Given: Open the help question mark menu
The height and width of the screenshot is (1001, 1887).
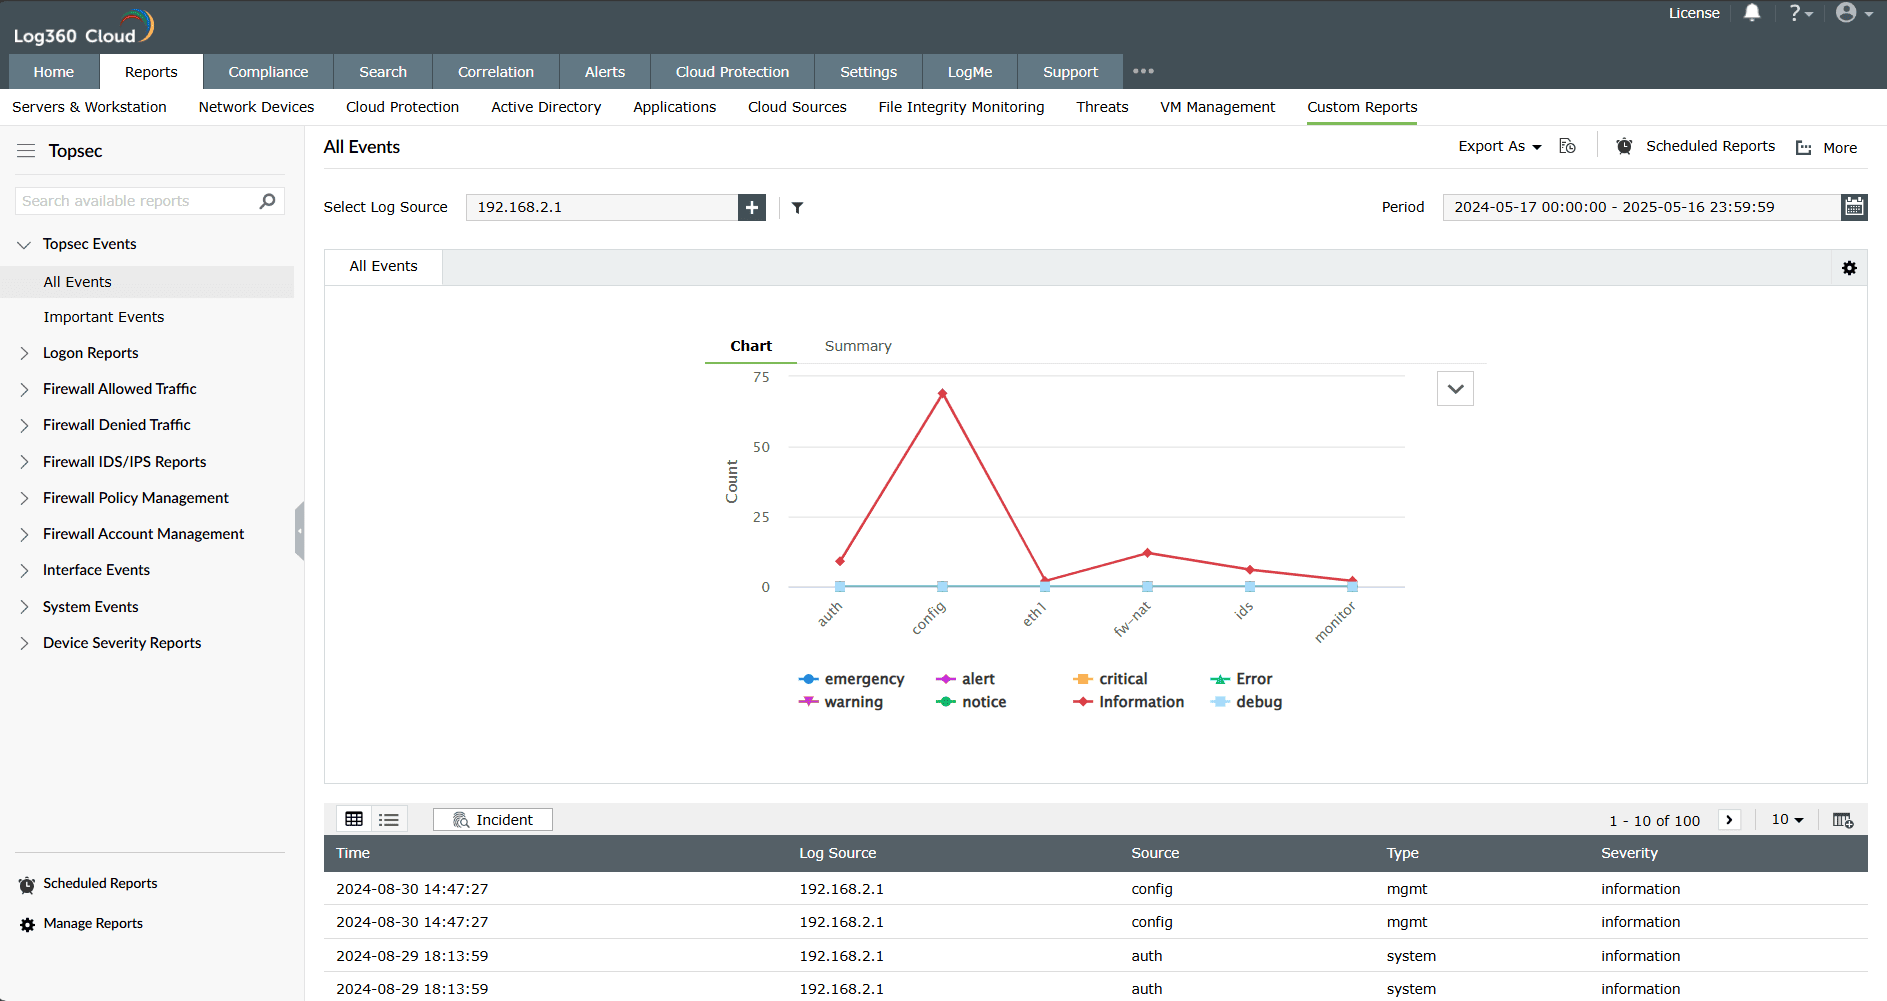Looking at the screenshot, I should pos(1800,13).
